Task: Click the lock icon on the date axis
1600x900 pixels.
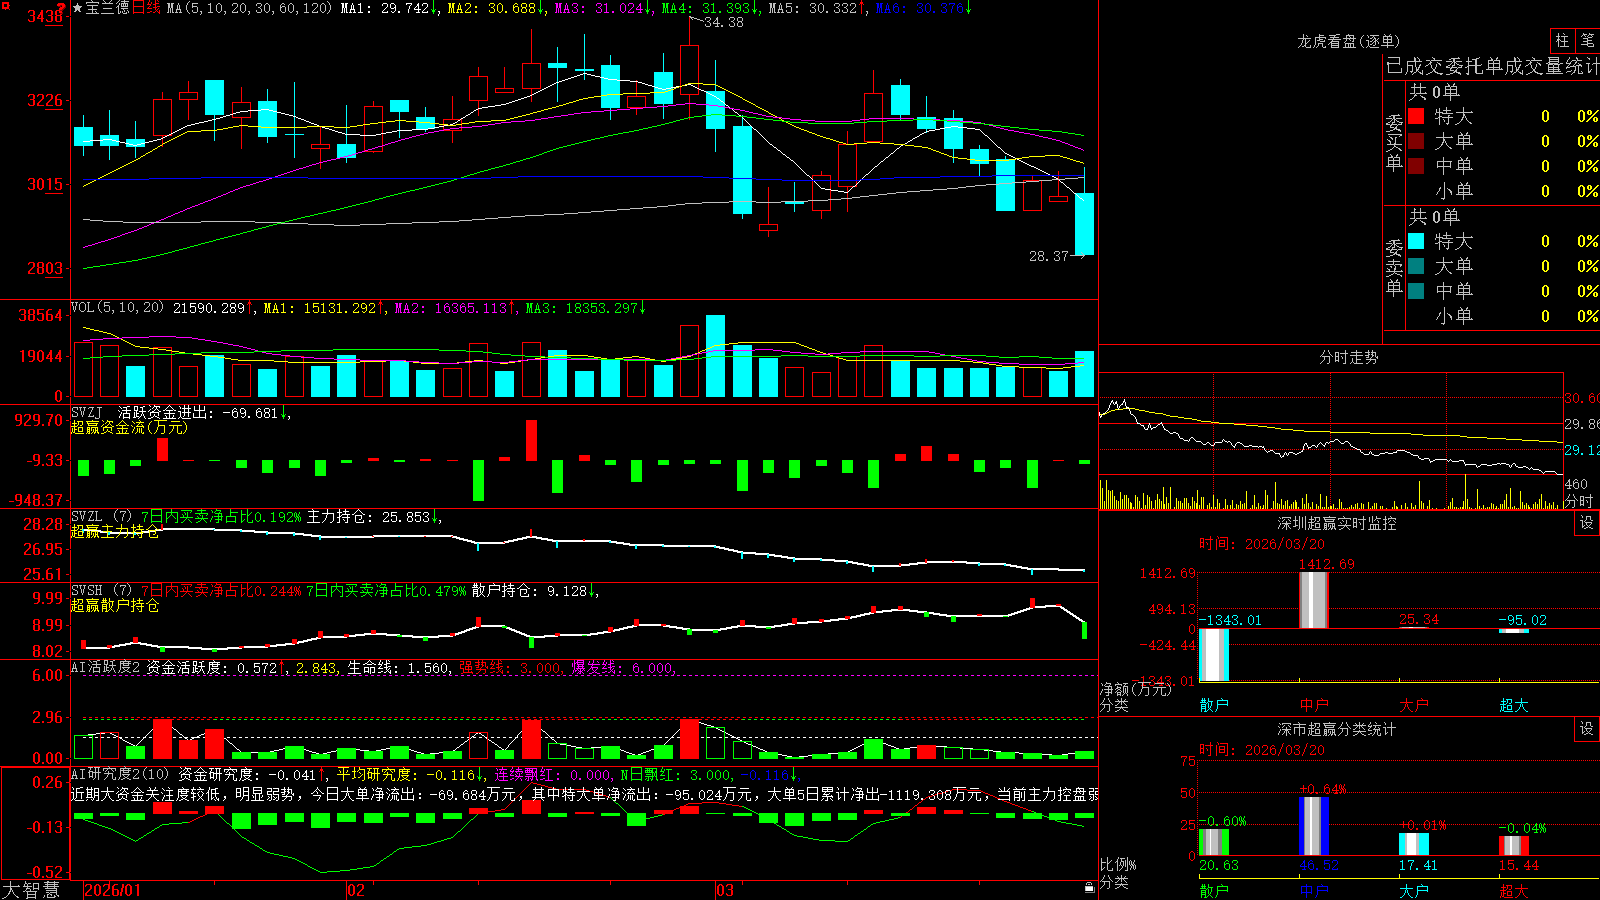Action: click(1090, 887)
